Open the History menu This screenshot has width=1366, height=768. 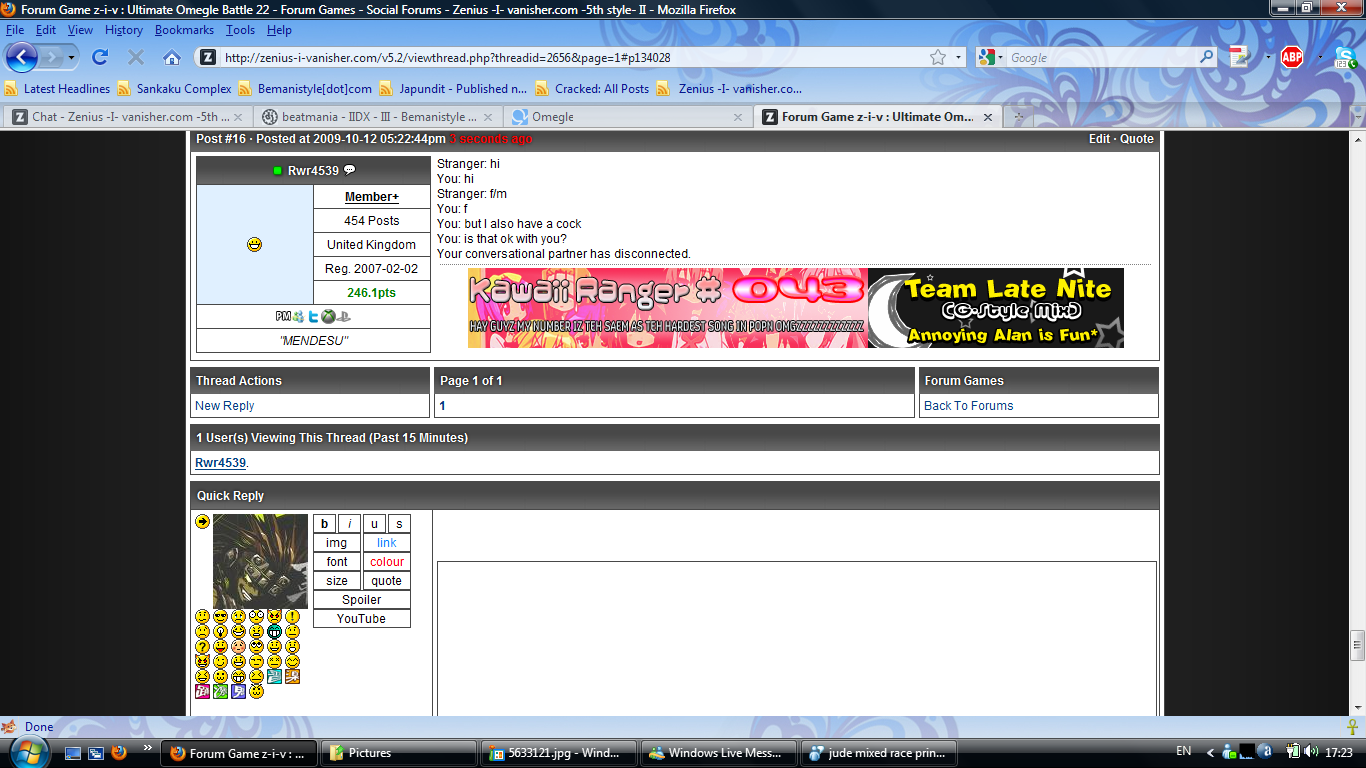[124, 30]
